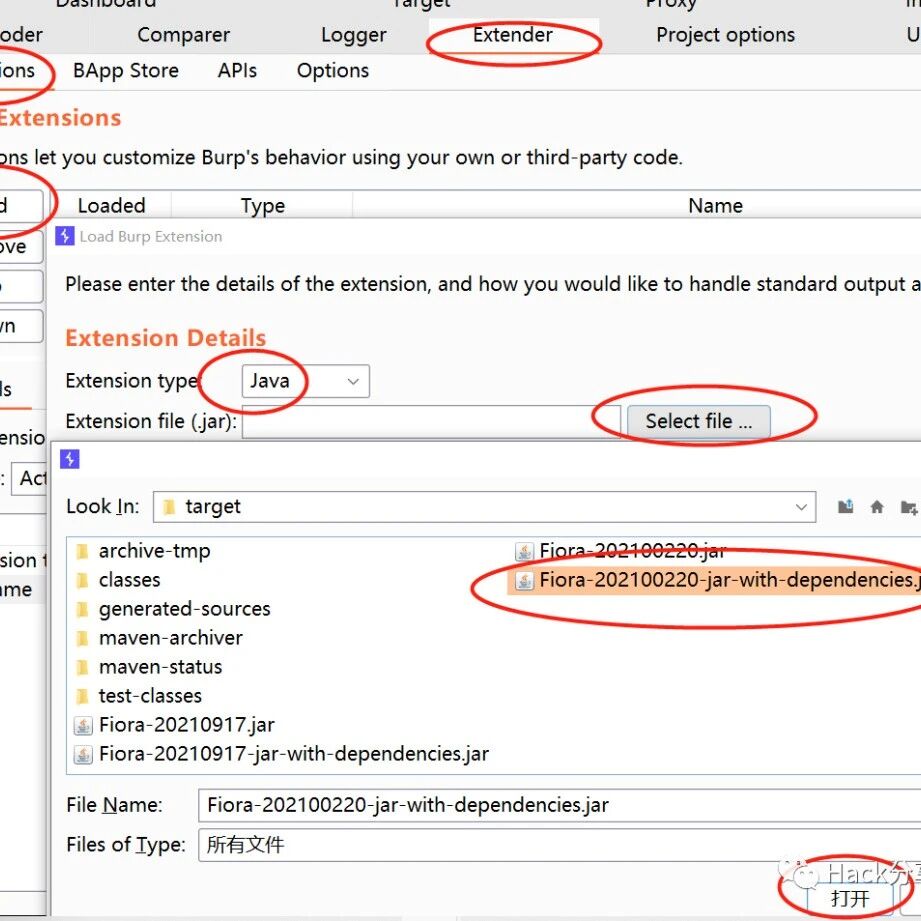Click the file chooser dialog title icon

(70, 459)
